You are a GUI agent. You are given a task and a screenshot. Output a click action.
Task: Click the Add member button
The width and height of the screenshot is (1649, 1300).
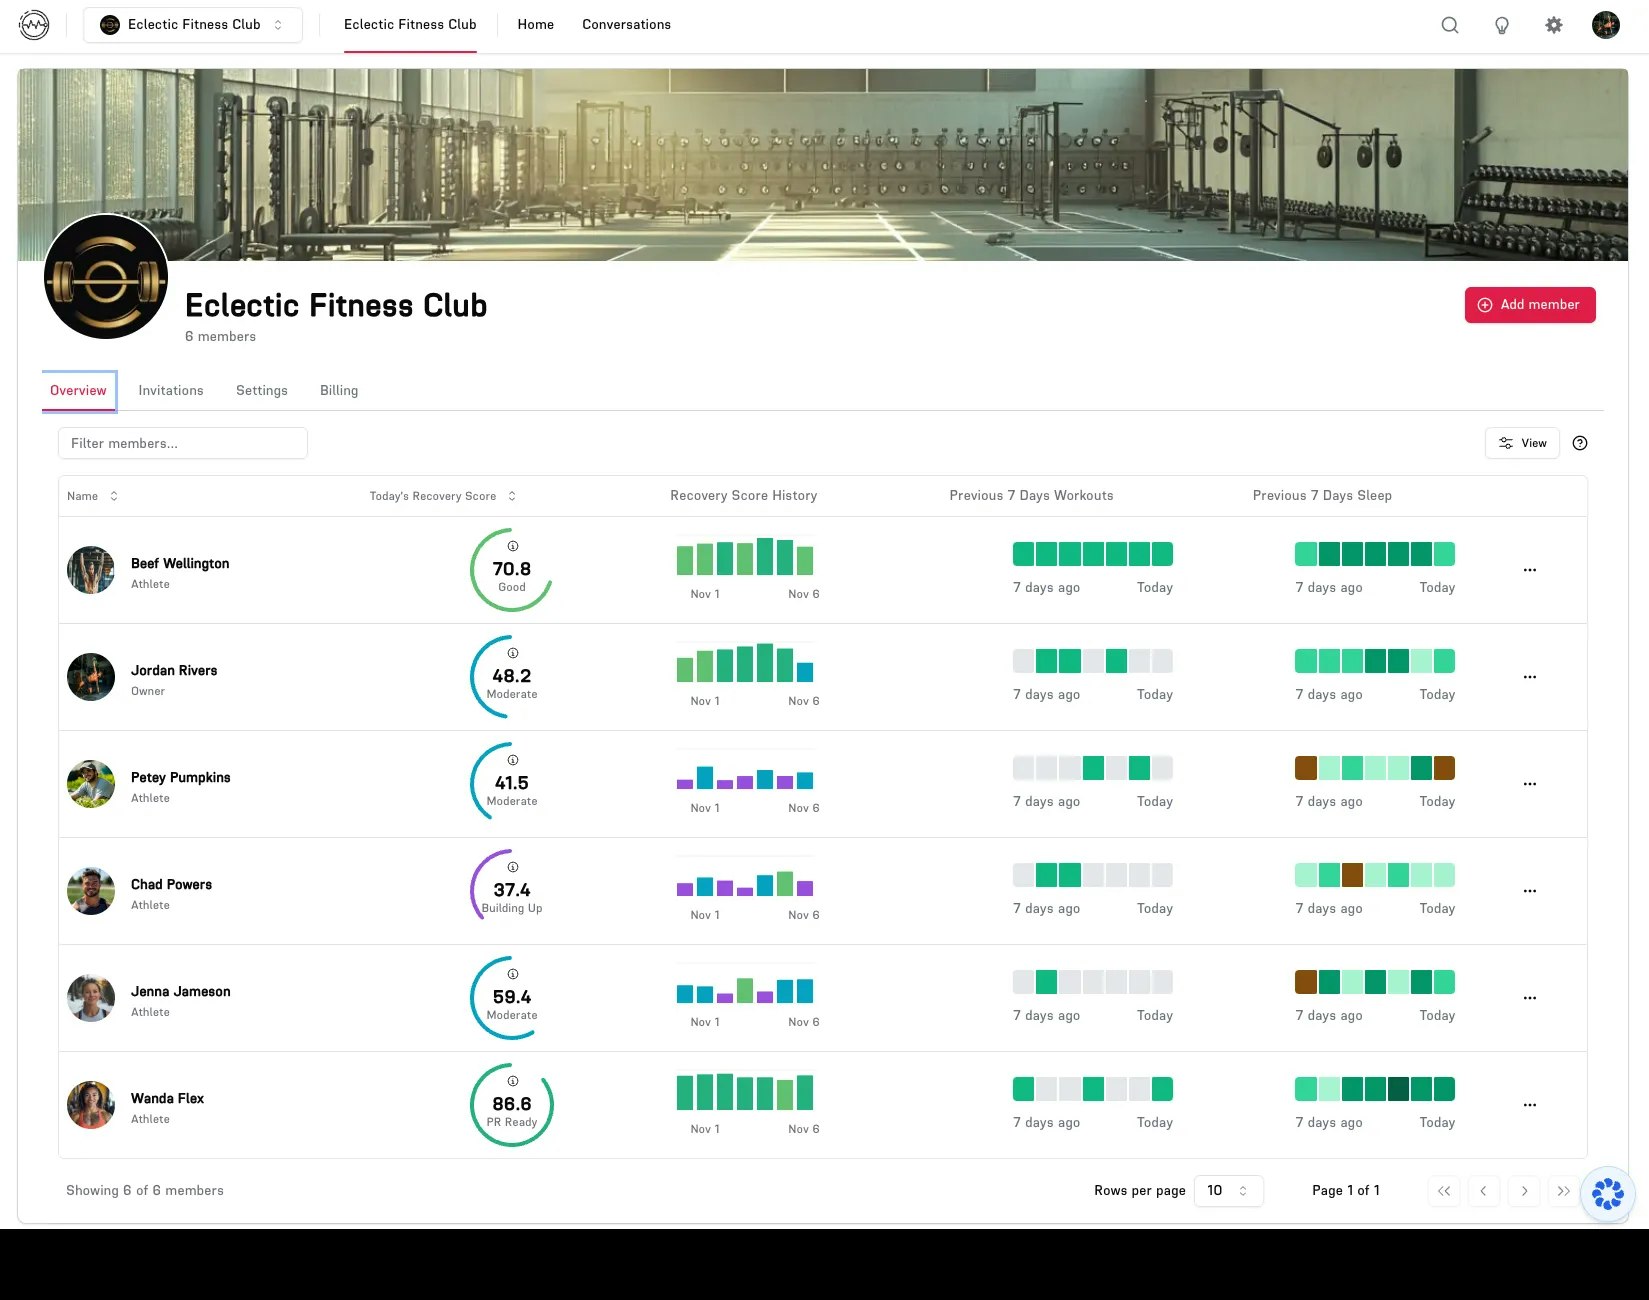coord(1529,305)
